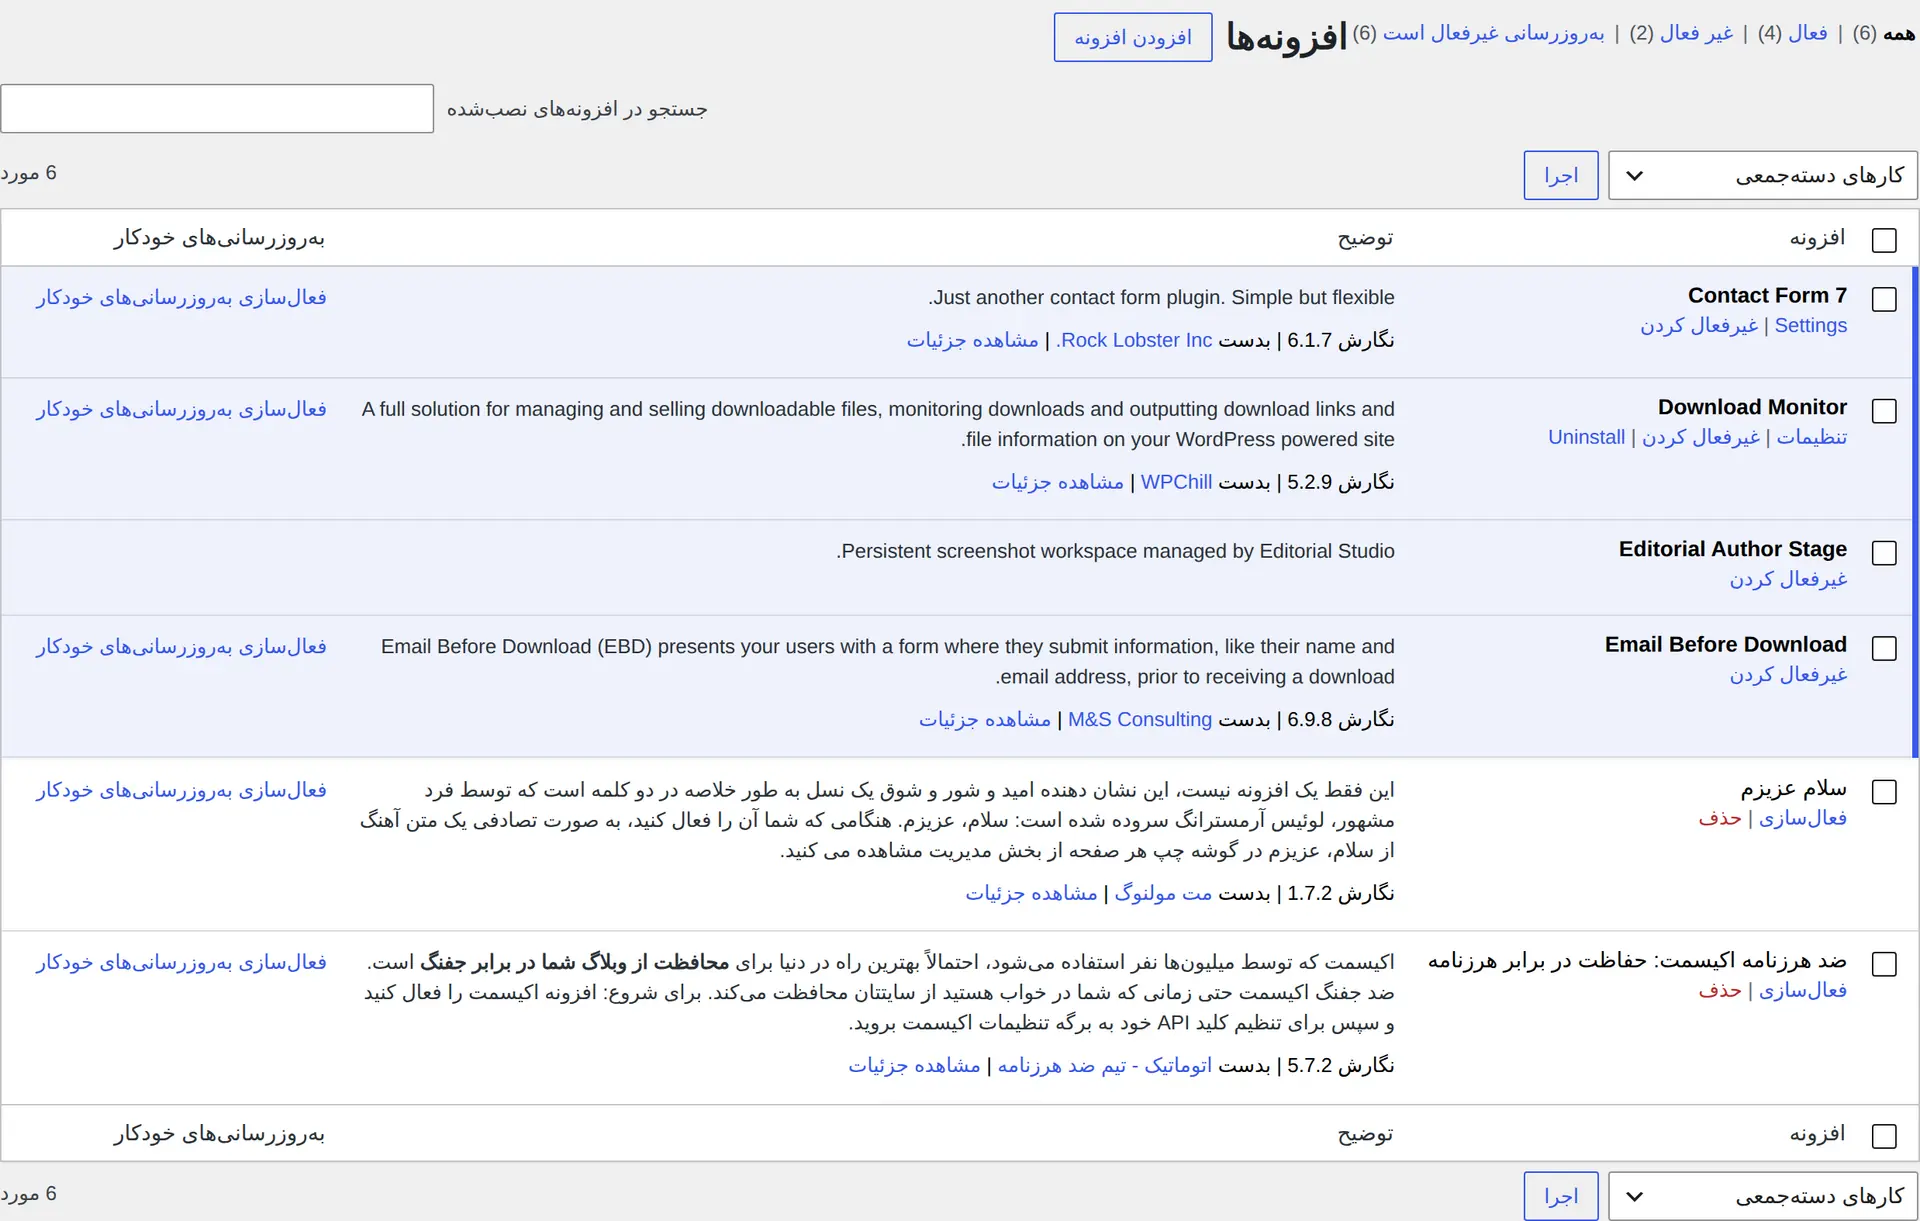1920x1221 pixels.
Task: Open WPChill author link
Action: [1176, 482]
